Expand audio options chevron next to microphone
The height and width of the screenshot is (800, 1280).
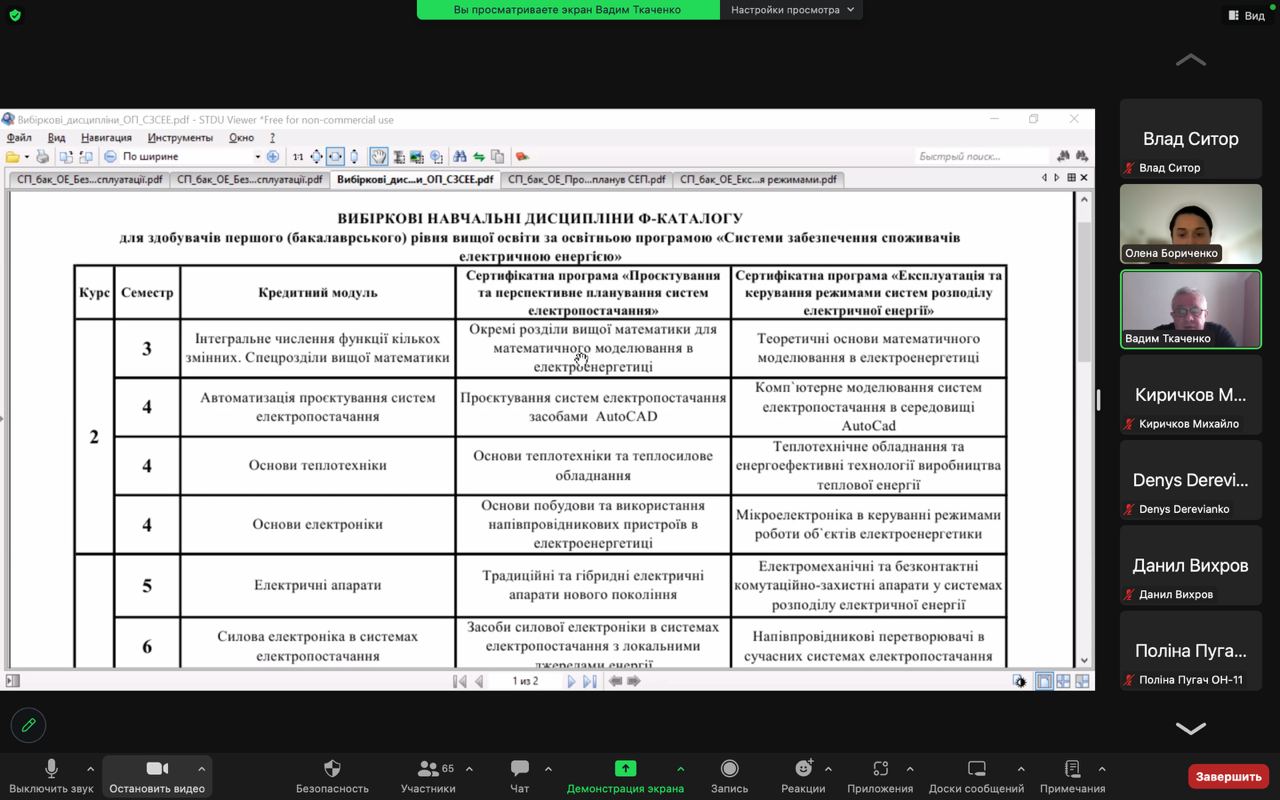click(x=90, y=769)
